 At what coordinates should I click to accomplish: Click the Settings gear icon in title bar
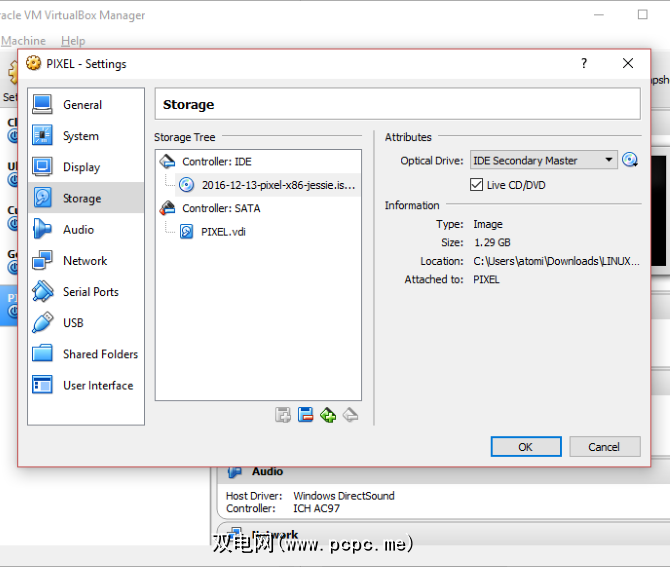(33, 63)
